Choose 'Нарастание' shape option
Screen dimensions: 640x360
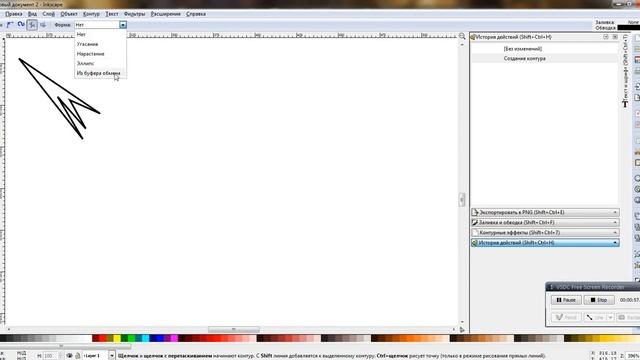coord(100,54)
